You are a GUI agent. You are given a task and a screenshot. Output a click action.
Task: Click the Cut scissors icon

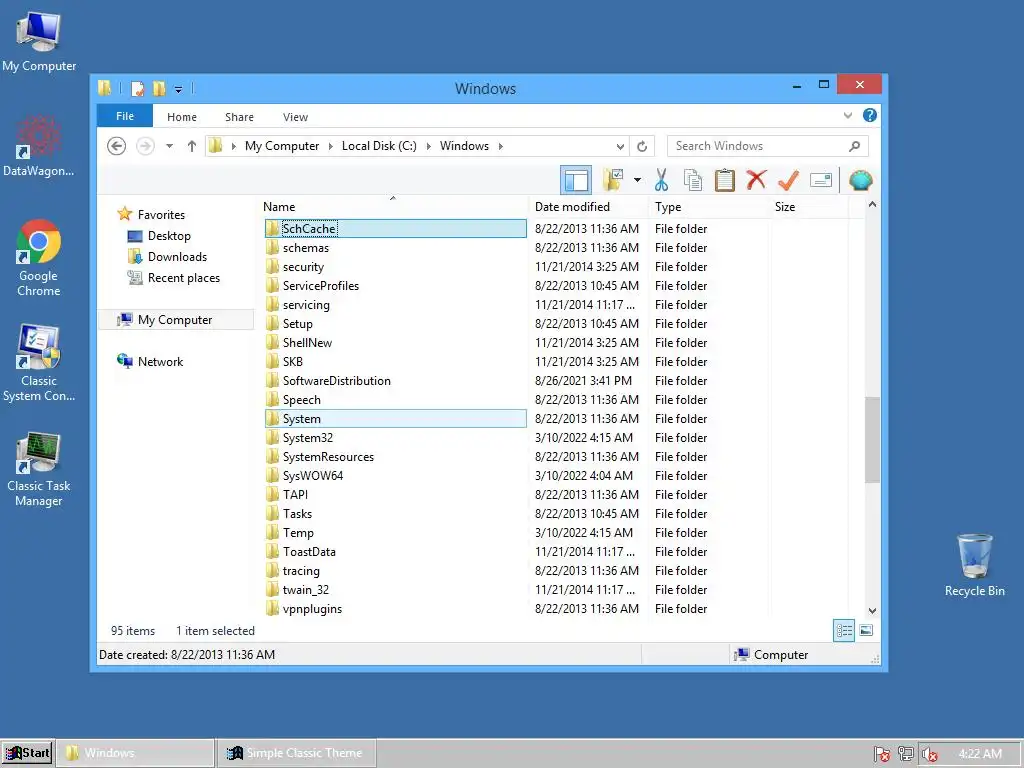point(662,180)
